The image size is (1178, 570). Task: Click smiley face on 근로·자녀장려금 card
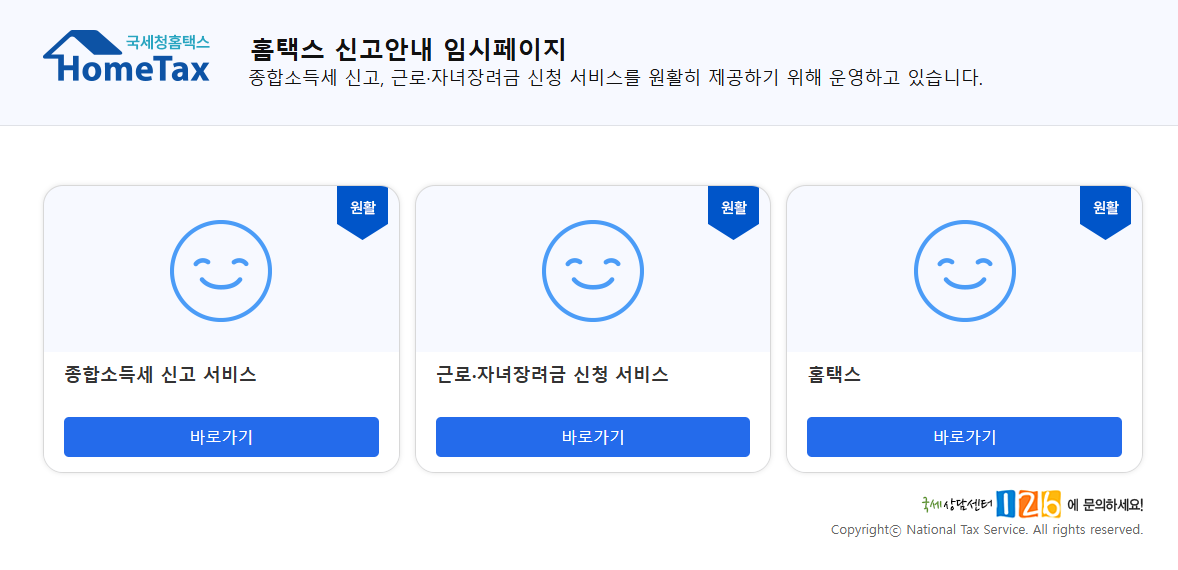point(593,271)
